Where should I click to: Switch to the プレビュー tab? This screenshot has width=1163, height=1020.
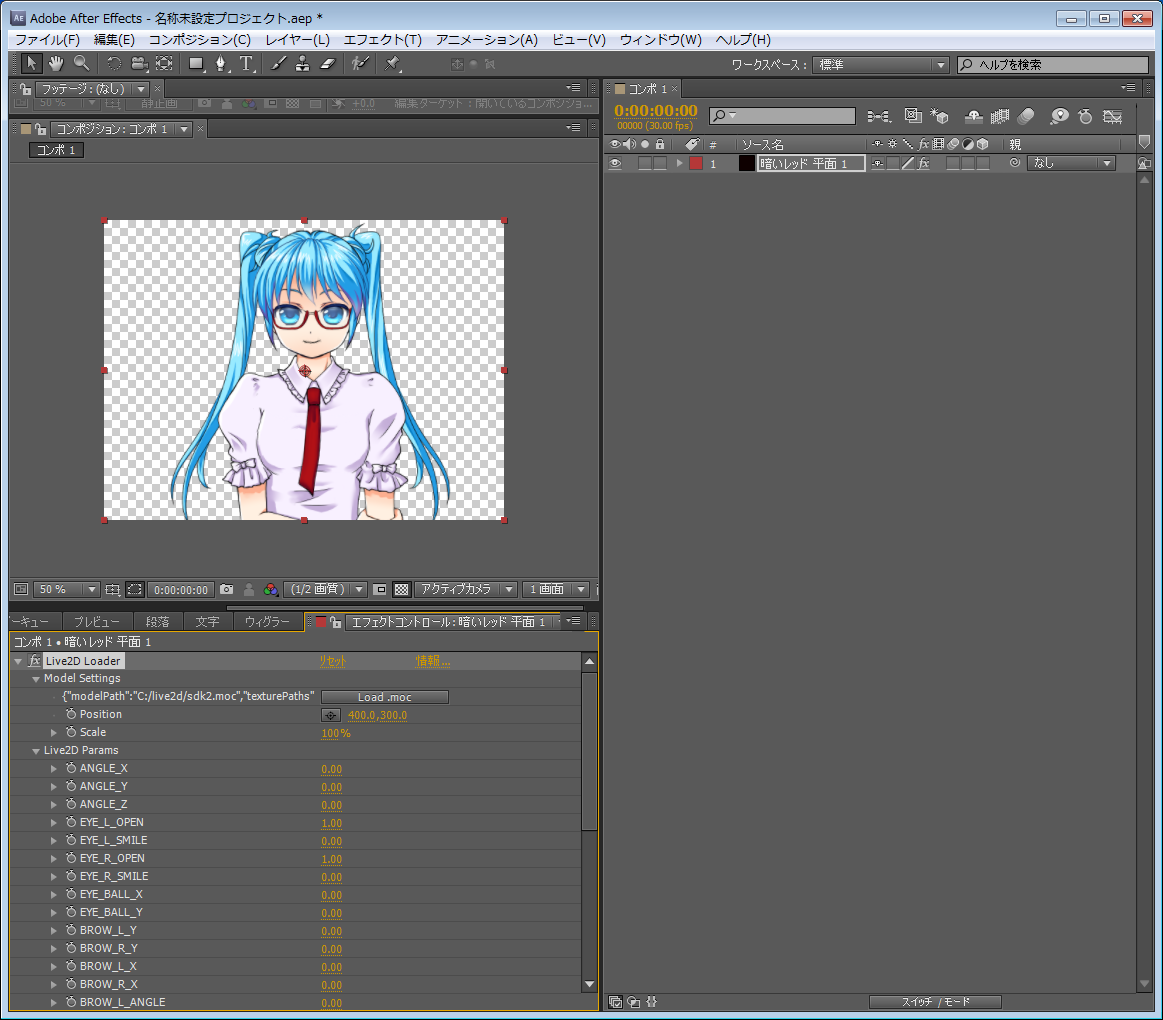[x=96, y=622]
